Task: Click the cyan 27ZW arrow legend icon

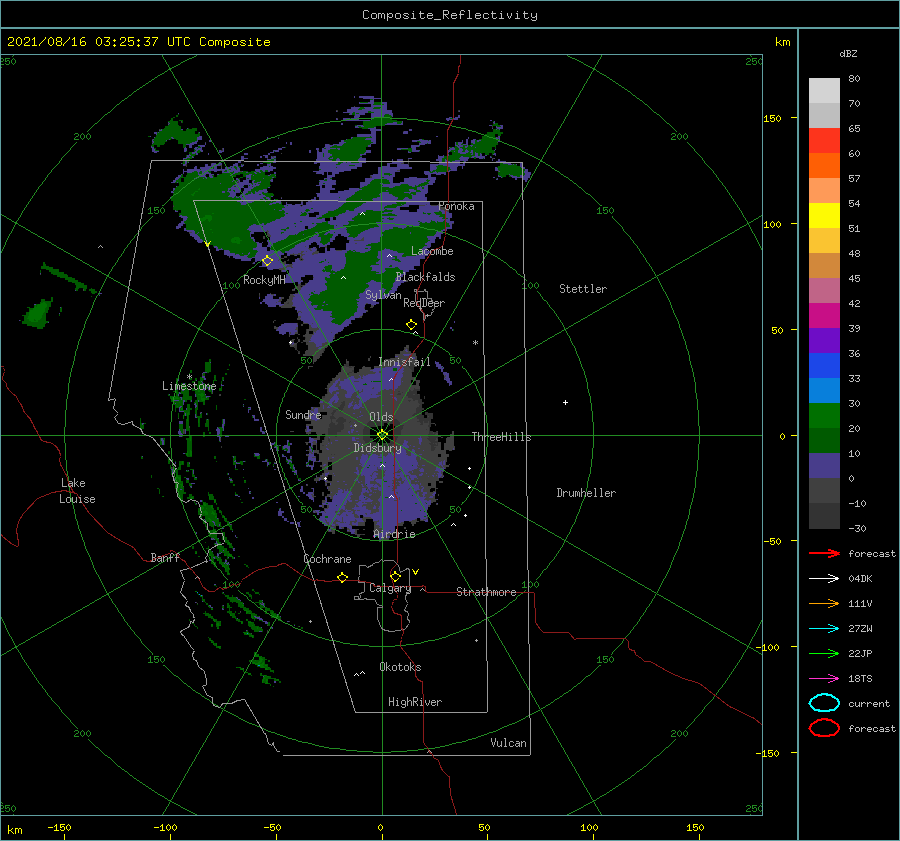Action: (x=824, y=629)
